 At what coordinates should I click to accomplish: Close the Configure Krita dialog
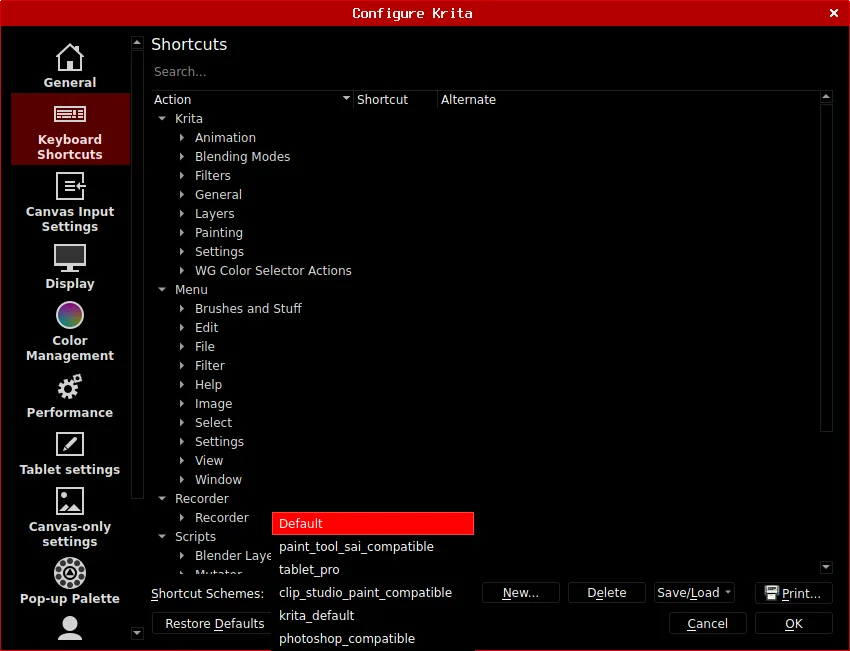click(x=834, y=13)
